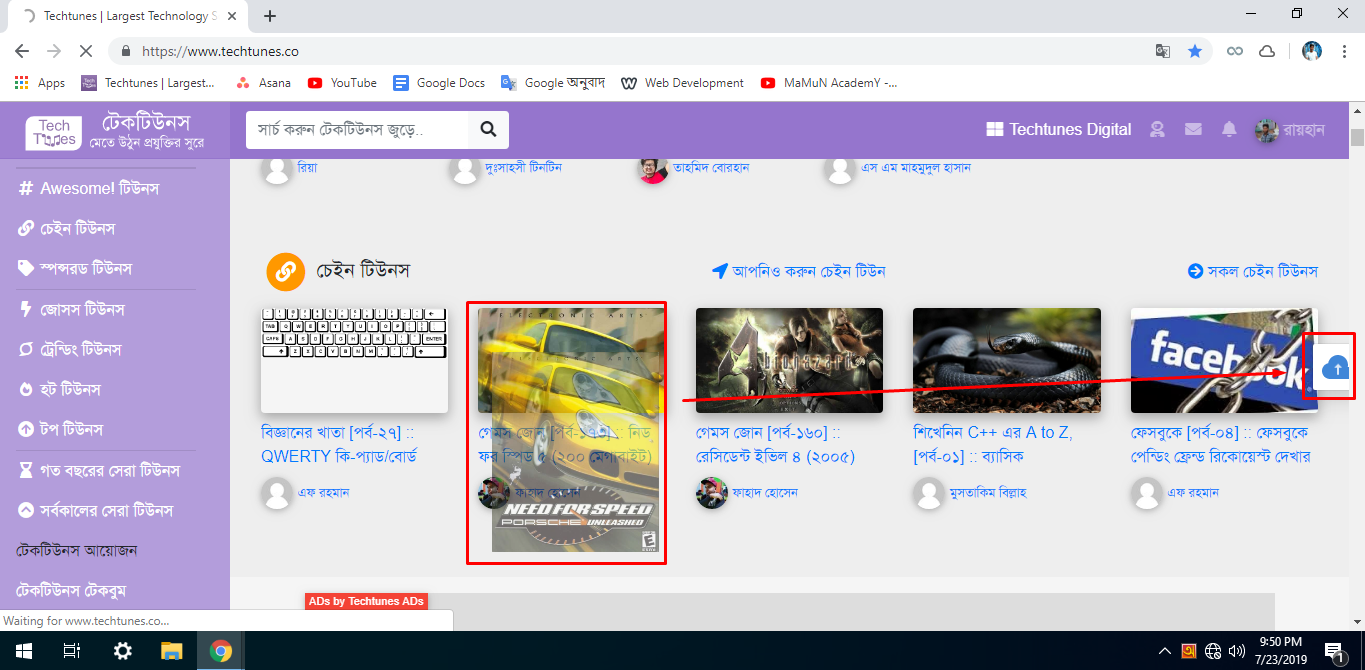Focus the Techtunes search input field
This screenshot has height=670, width=1365.
pyautogui.click(x=357, y=130)
